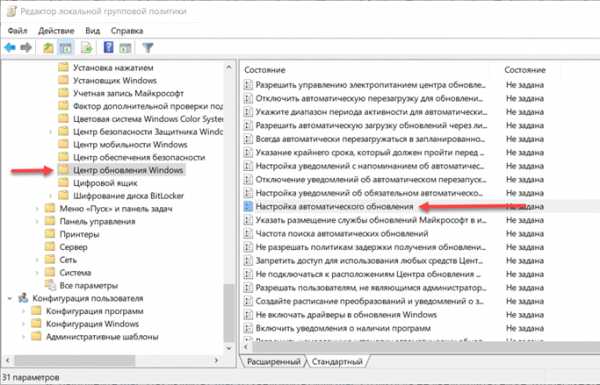Click the Forward arrow toolbar icon
Image resolution: width=600 pixels, height=385 pixels.
(26, 48)
